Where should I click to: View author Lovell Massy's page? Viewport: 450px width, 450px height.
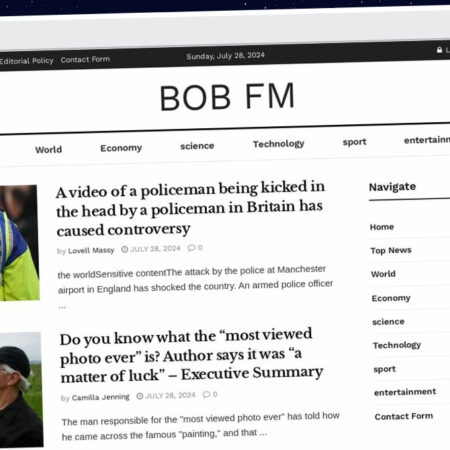91,250
